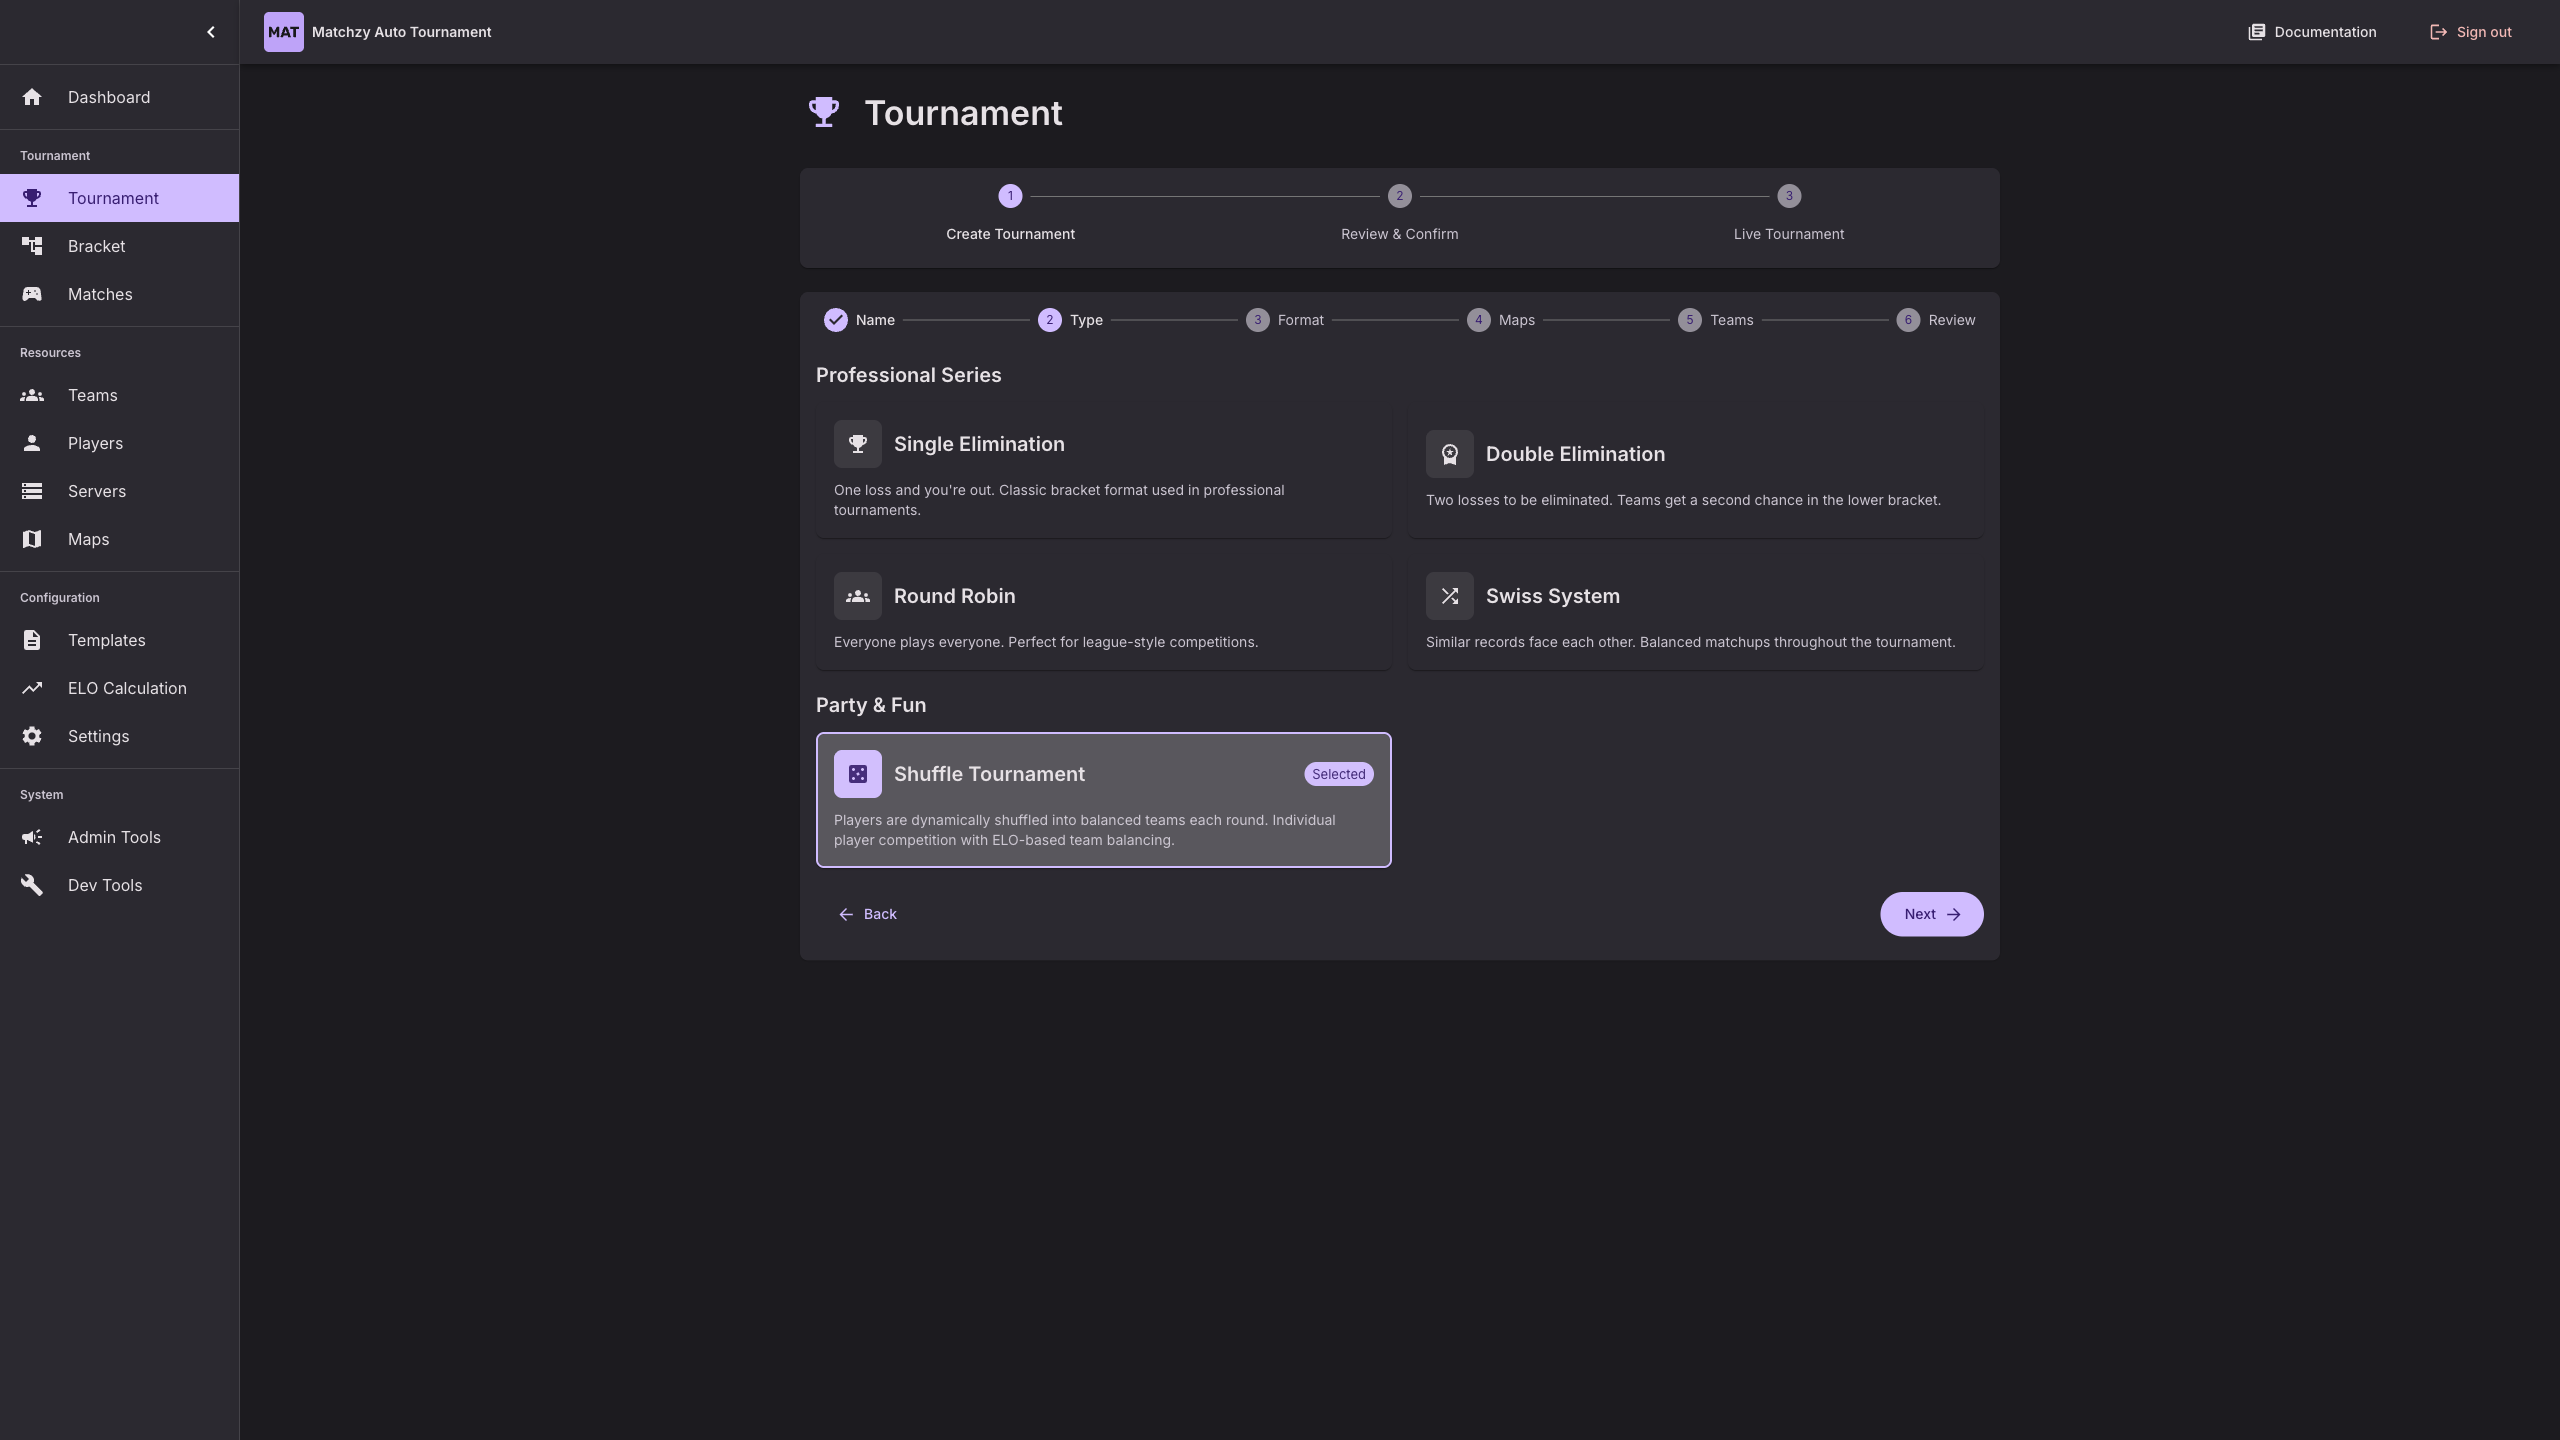Open the Admin Tools menu item
Viewport: 2560px width, 1440px height.
click(114, 837)
